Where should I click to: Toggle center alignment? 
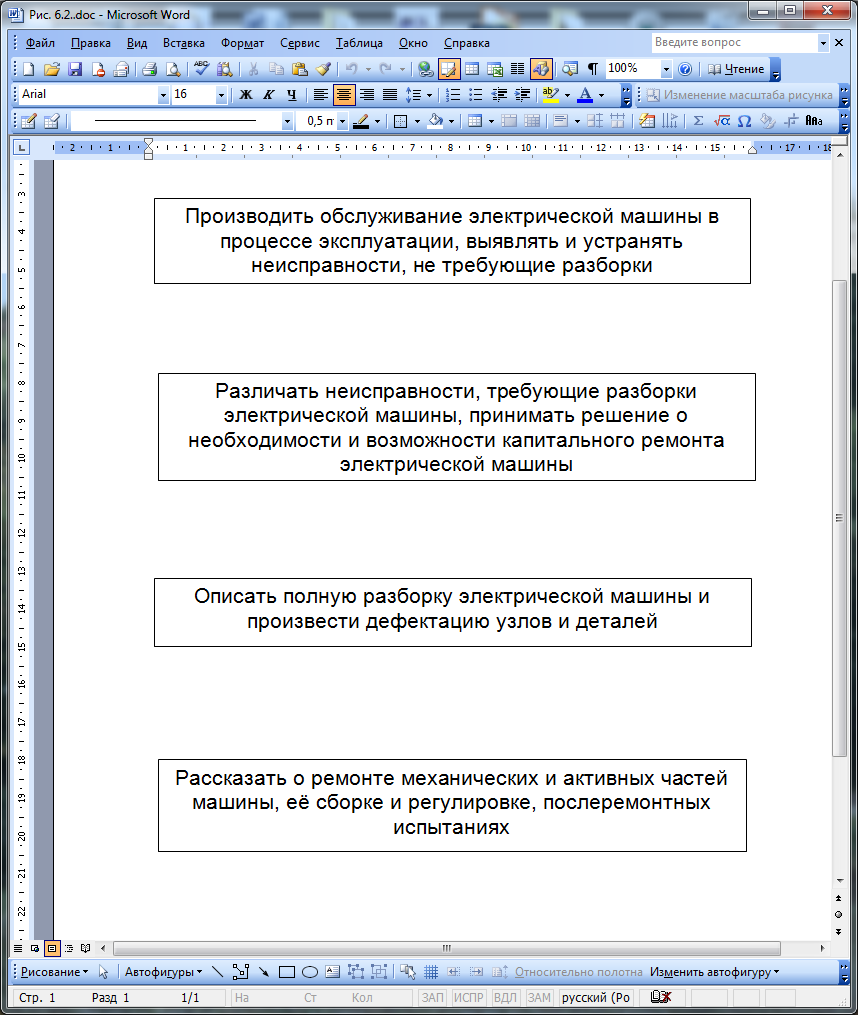click(x=344, y=95)
